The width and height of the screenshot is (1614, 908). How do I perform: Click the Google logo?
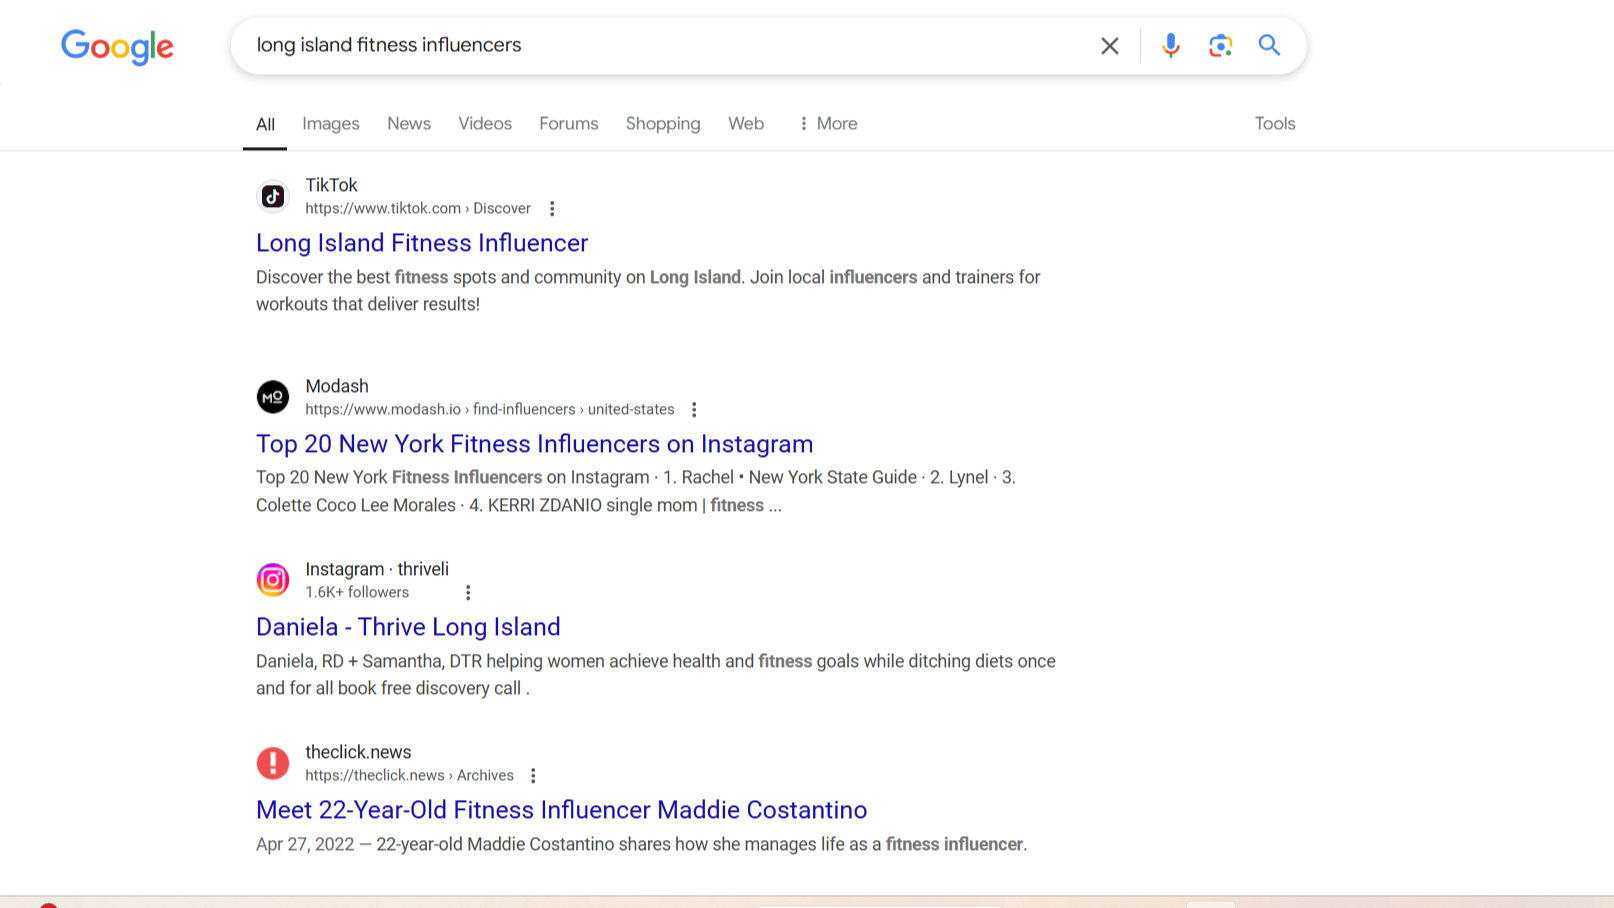click(x=117, y=46)
